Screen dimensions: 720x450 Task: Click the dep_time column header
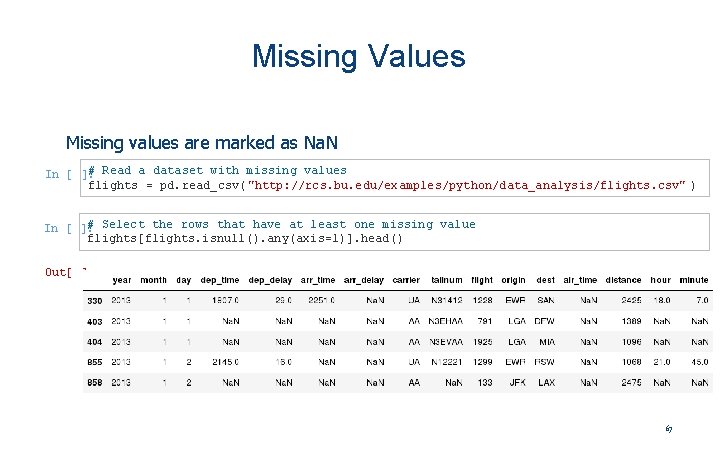(221, 280)
